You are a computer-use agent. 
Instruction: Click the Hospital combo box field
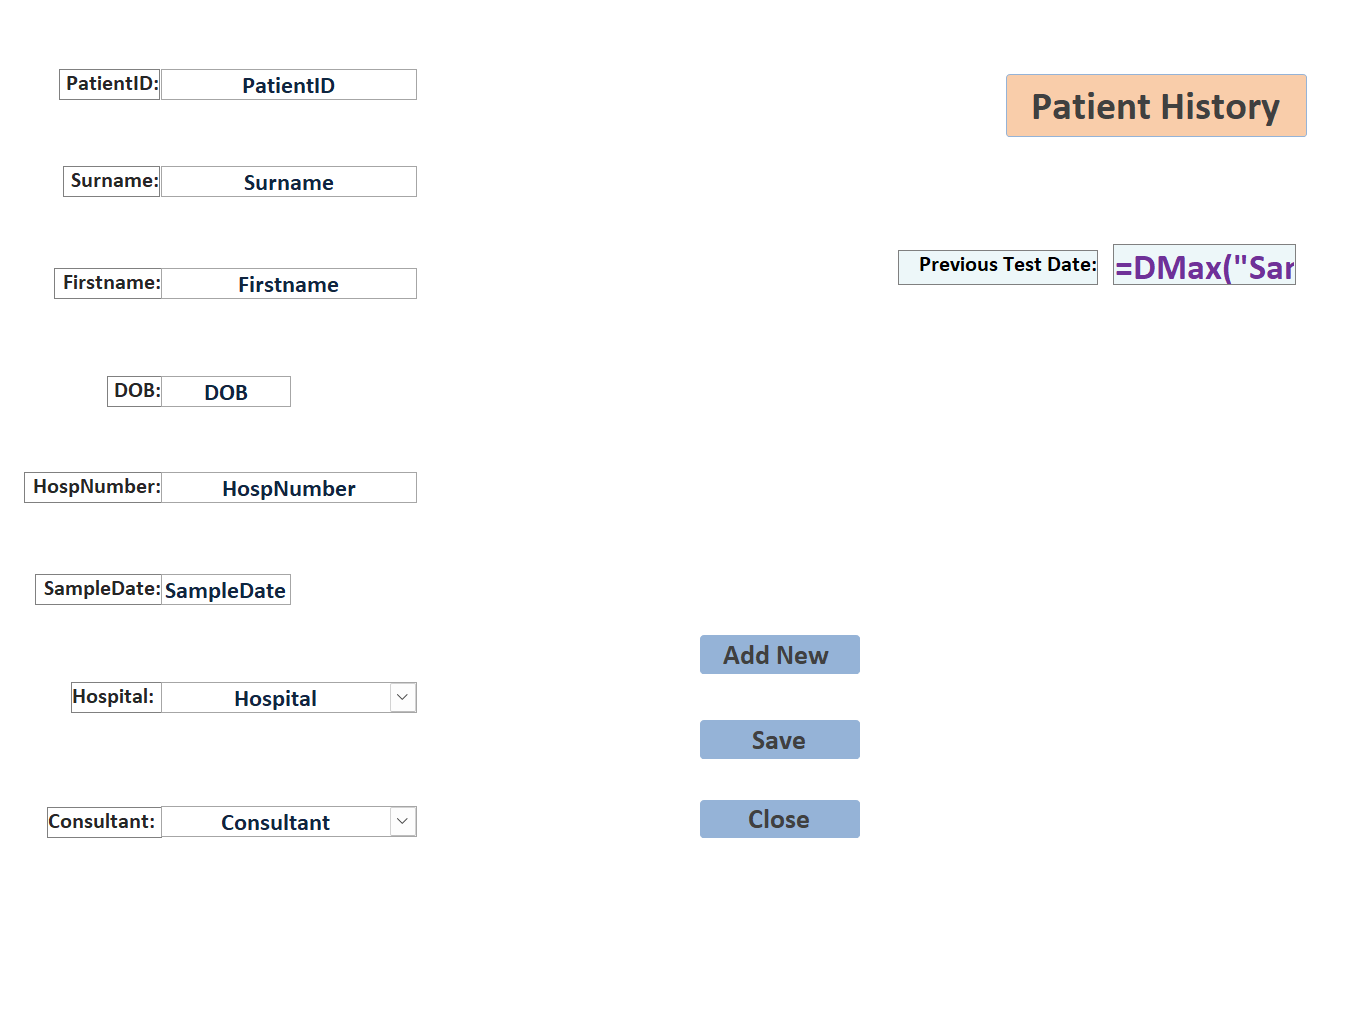276,698
